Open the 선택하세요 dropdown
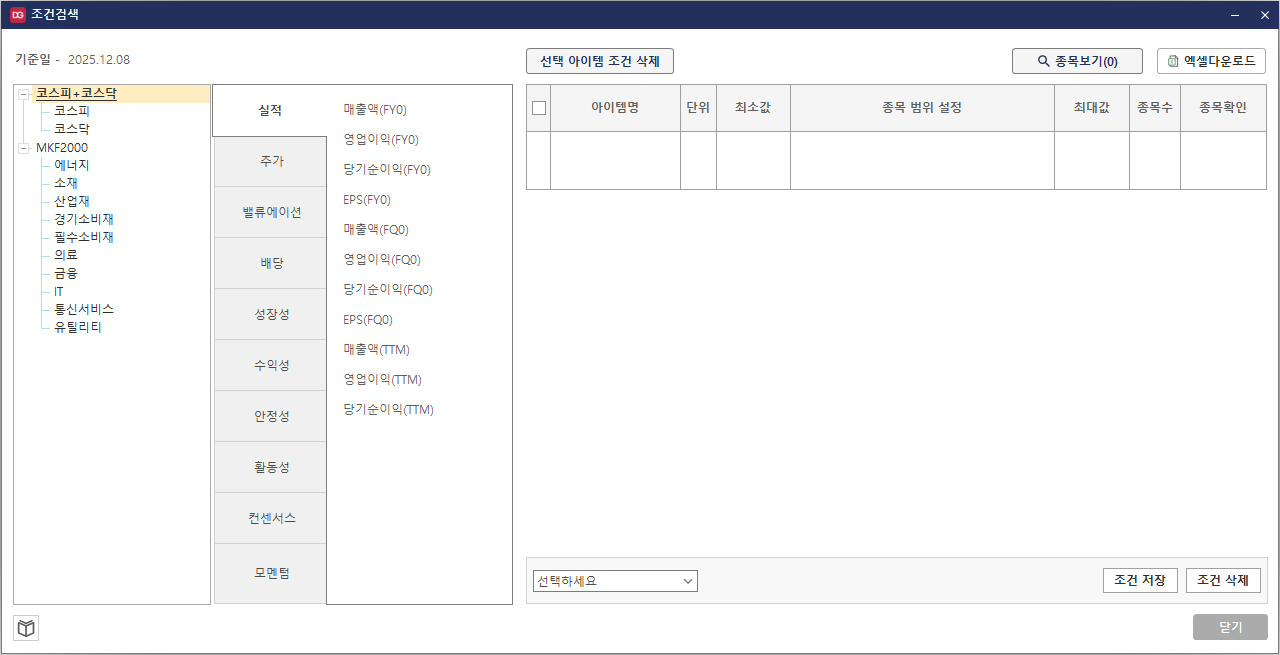 tap(615, 581)
